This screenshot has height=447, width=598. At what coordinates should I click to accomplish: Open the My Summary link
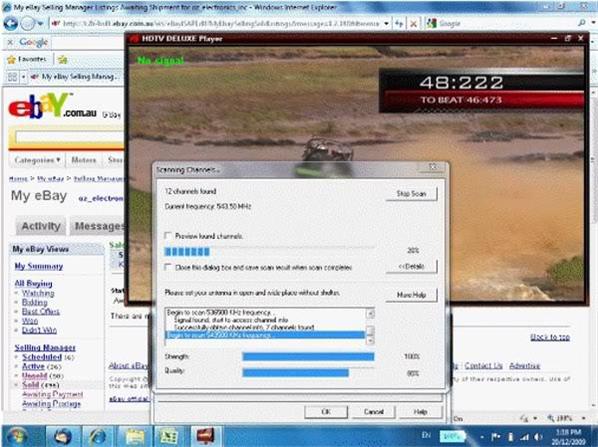coord(39,266)
